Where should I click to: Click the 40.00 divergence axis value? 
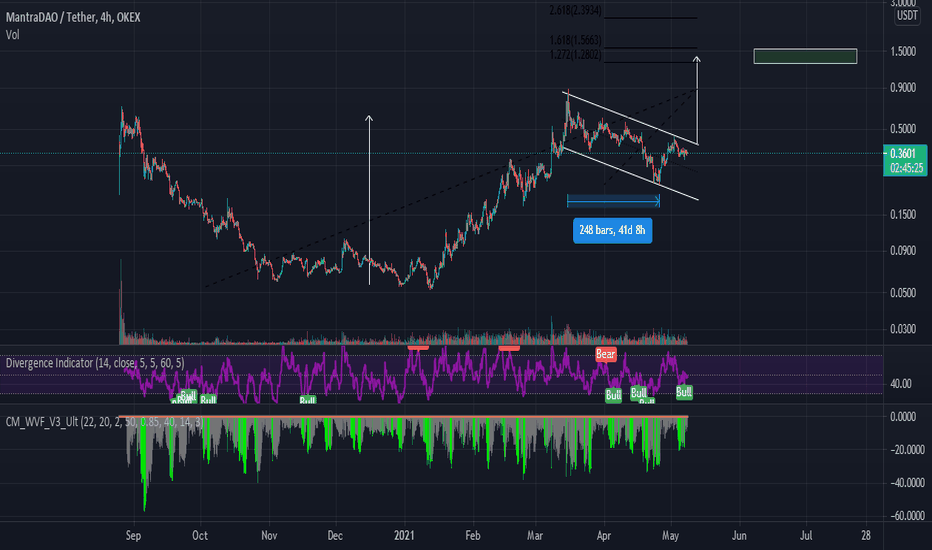tap(900, 384)
